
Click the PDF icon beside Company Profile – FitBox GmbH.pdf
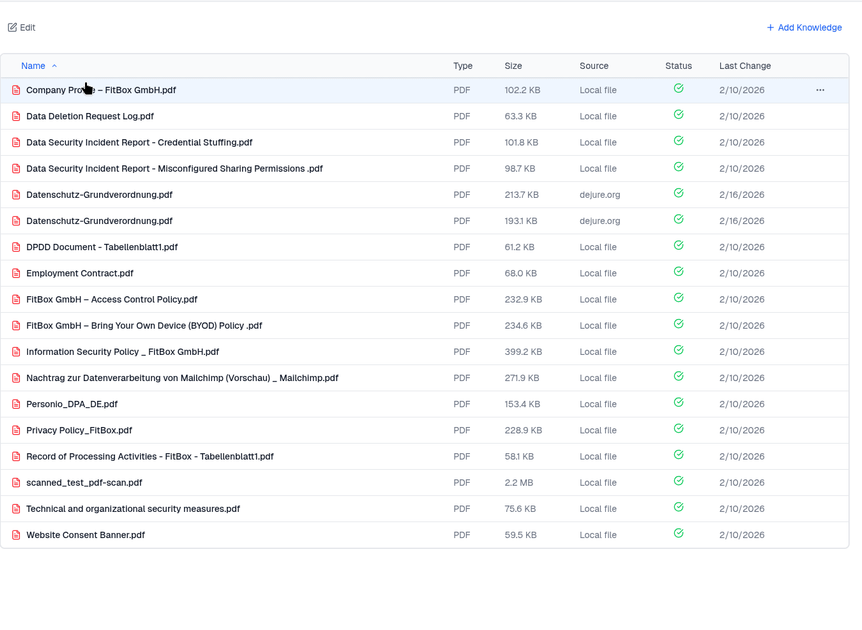point(16,90)
